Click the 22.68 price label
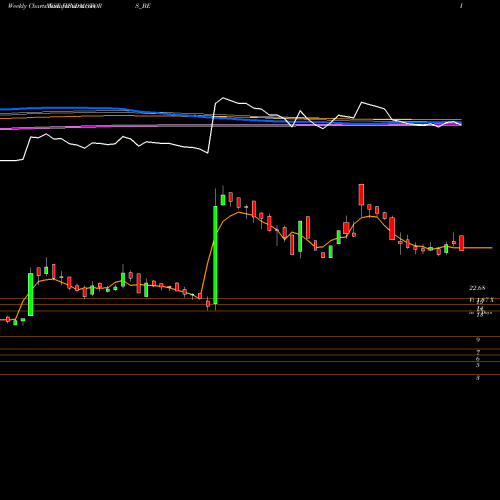 point(477,288)
